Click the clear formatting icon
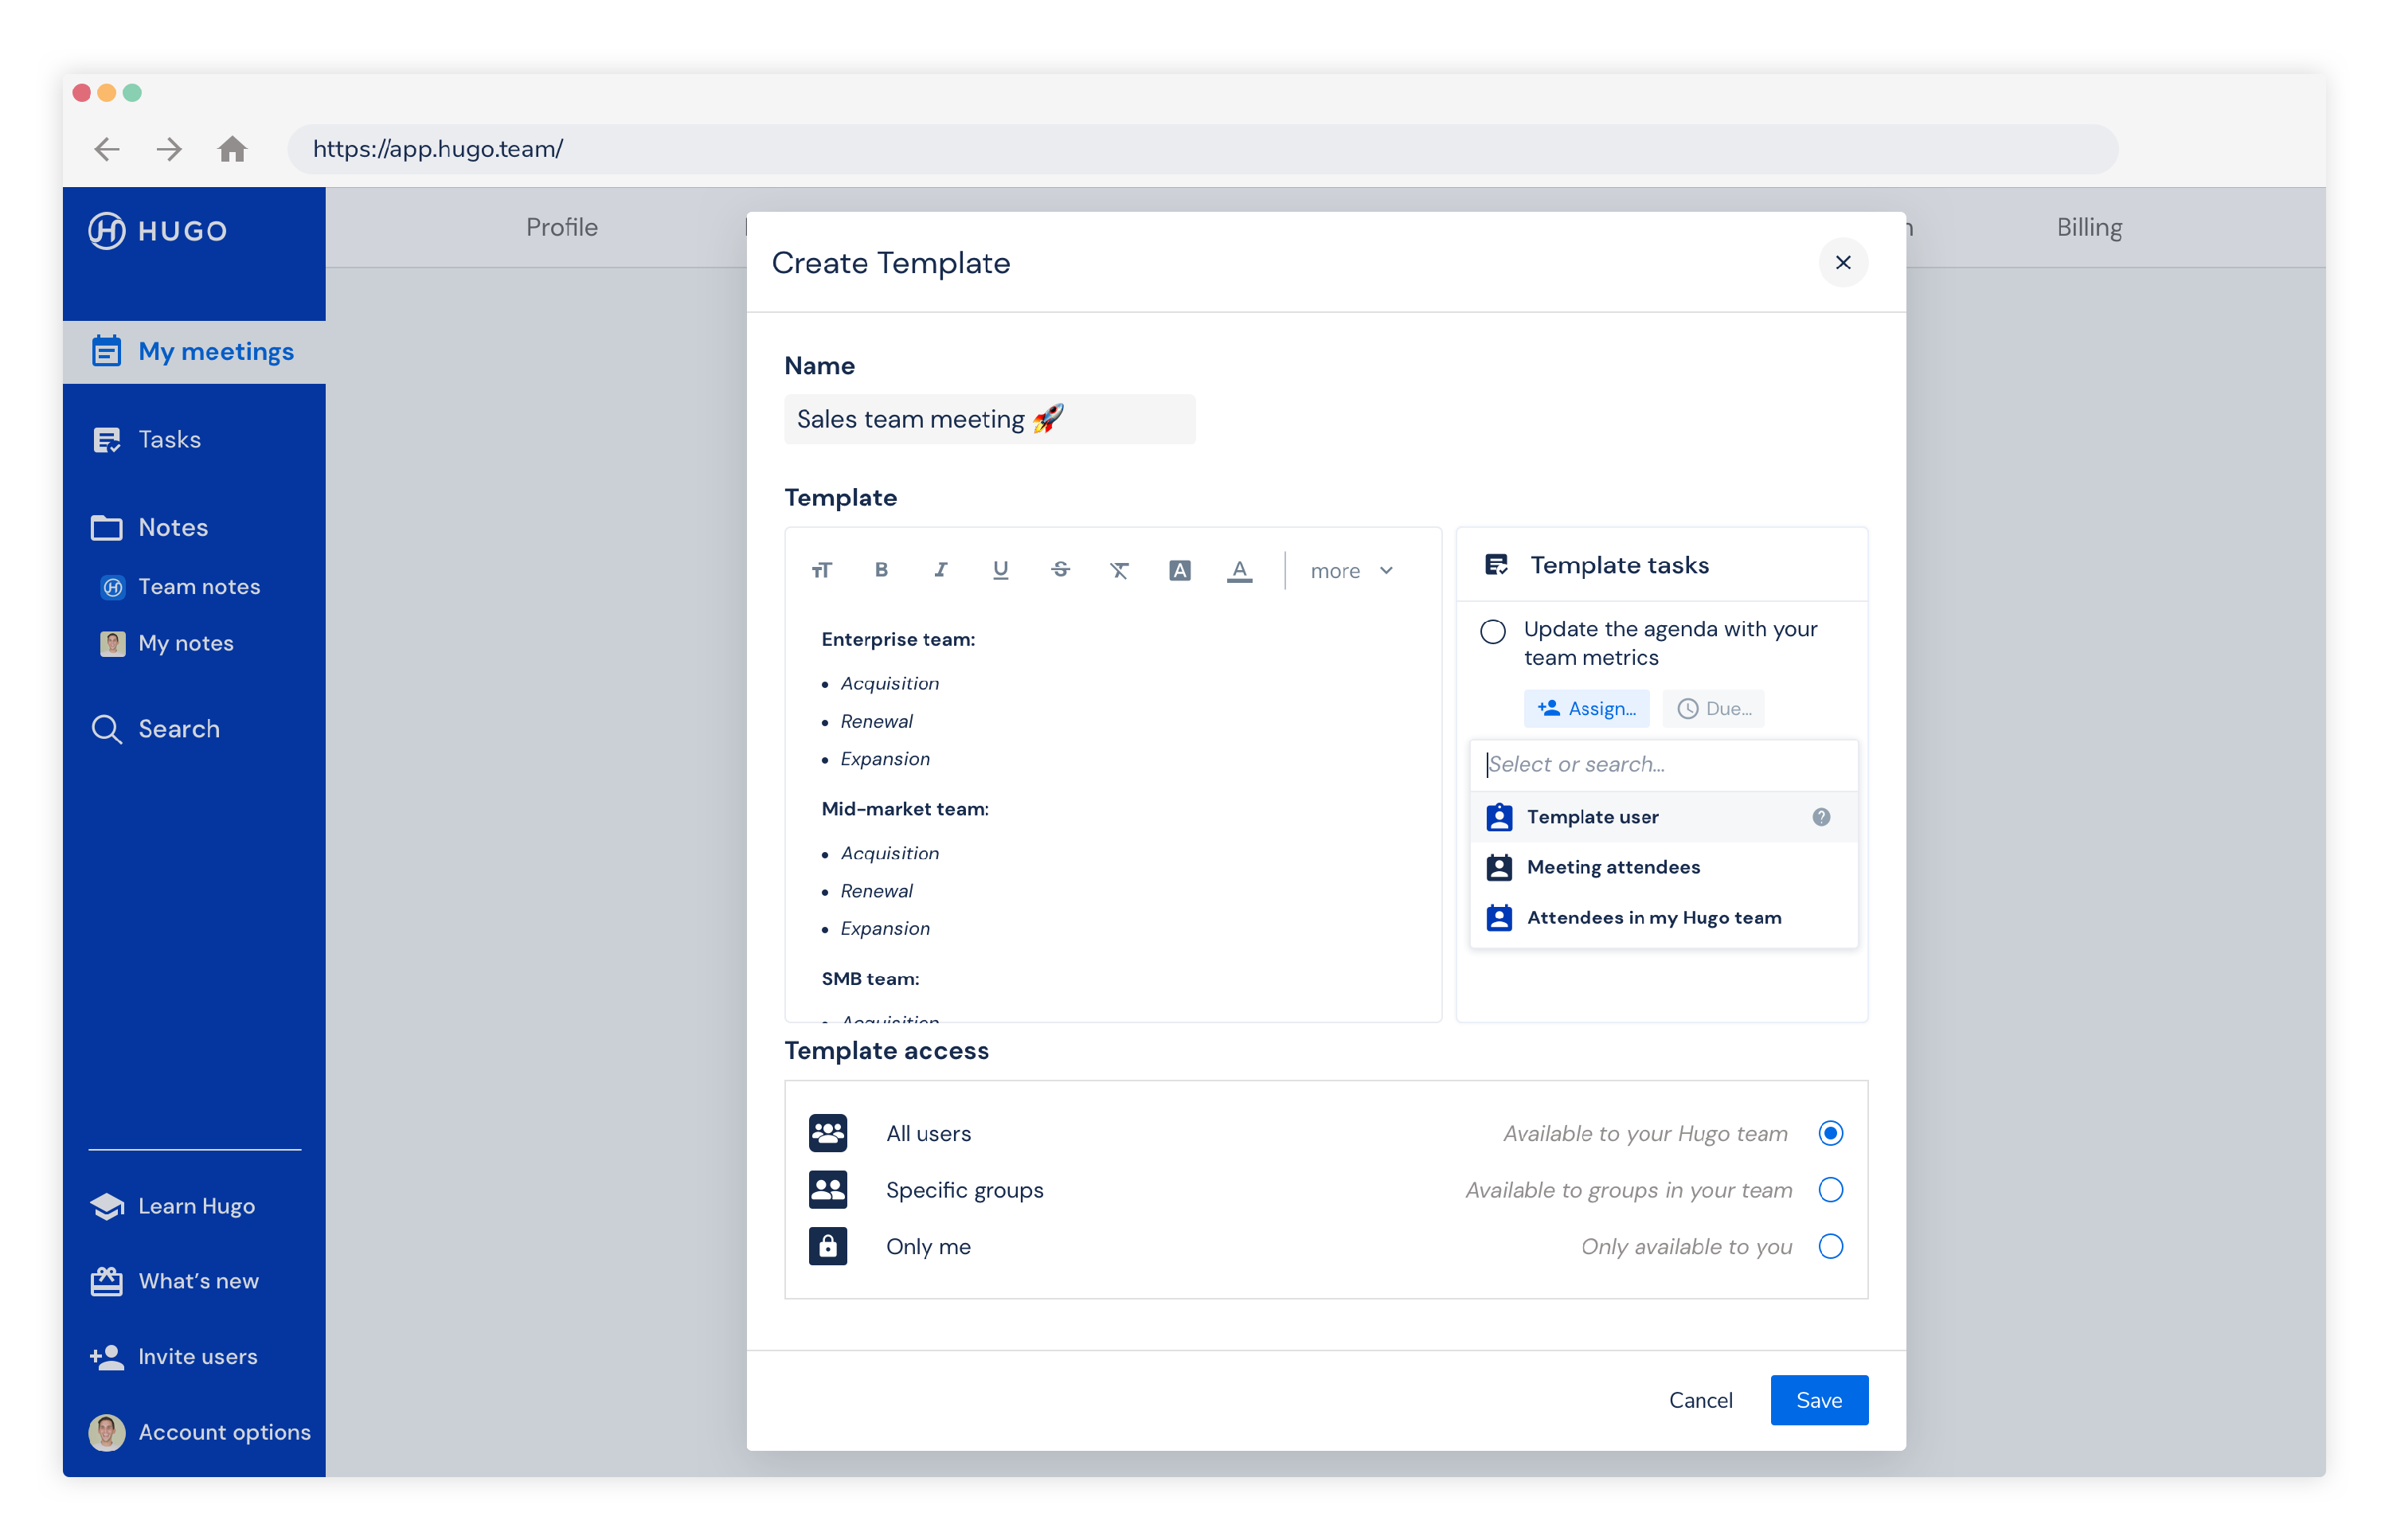2389x1540 pixels. point(1119,570)
